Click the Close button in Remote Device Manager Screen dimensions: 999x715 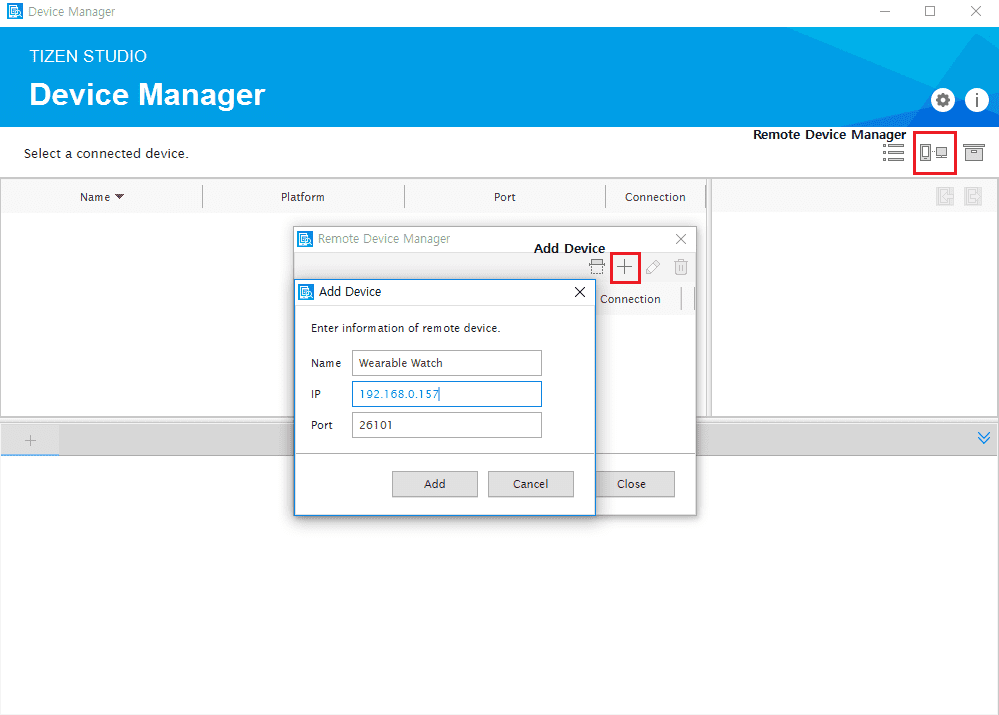pos(631,484)
